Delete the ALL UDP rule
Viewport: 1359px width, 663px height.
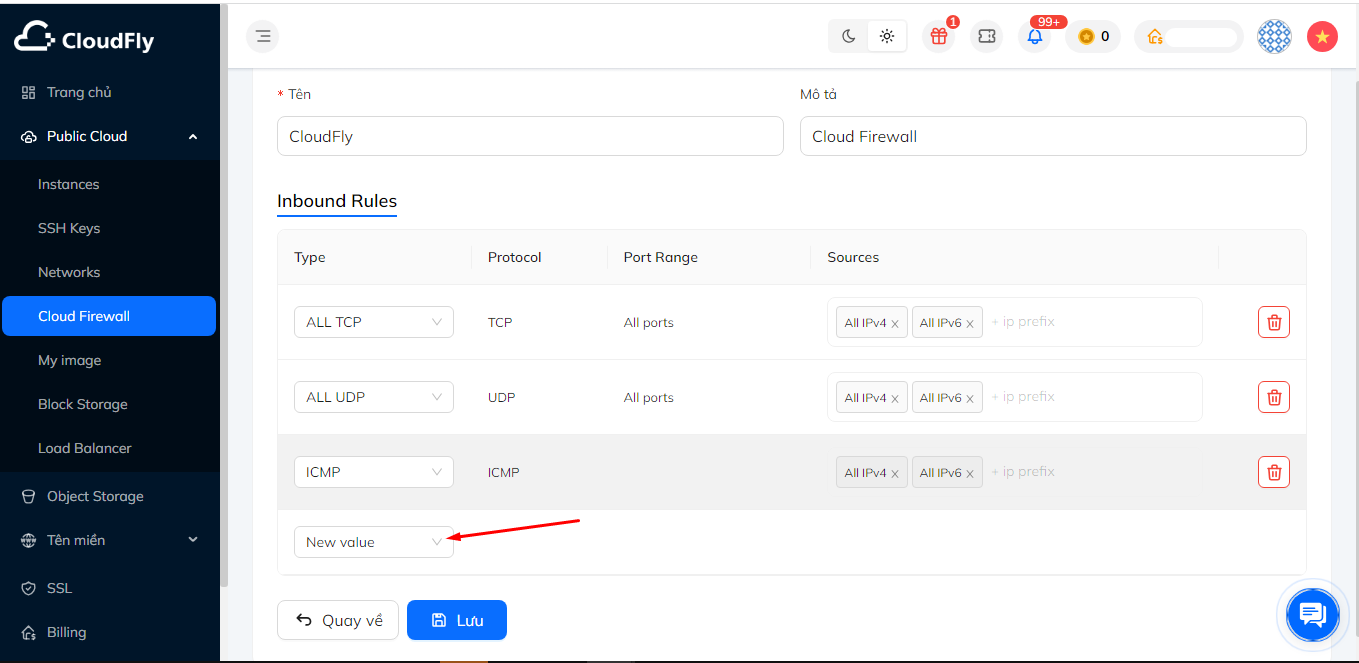[1274, 397]
